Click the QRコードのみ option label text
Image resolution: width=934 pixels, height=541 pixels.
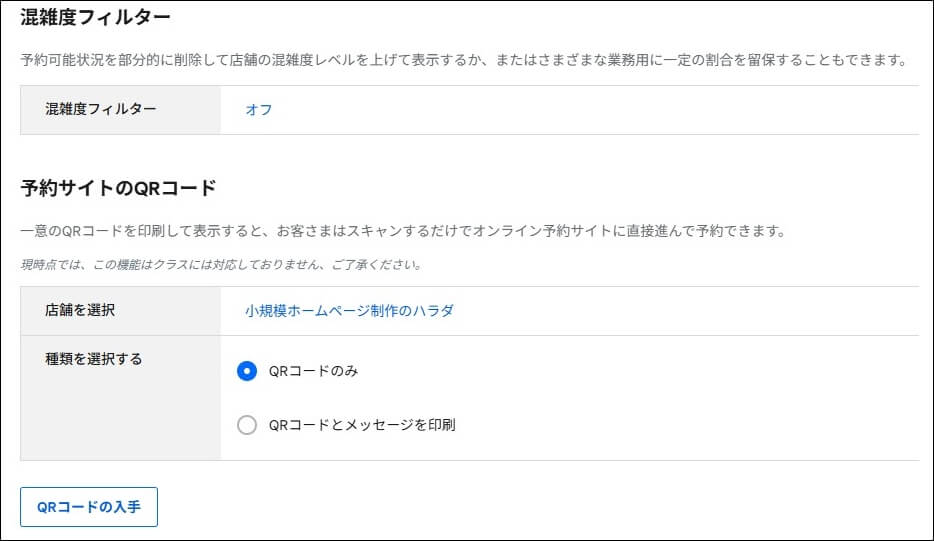point(313,371)
